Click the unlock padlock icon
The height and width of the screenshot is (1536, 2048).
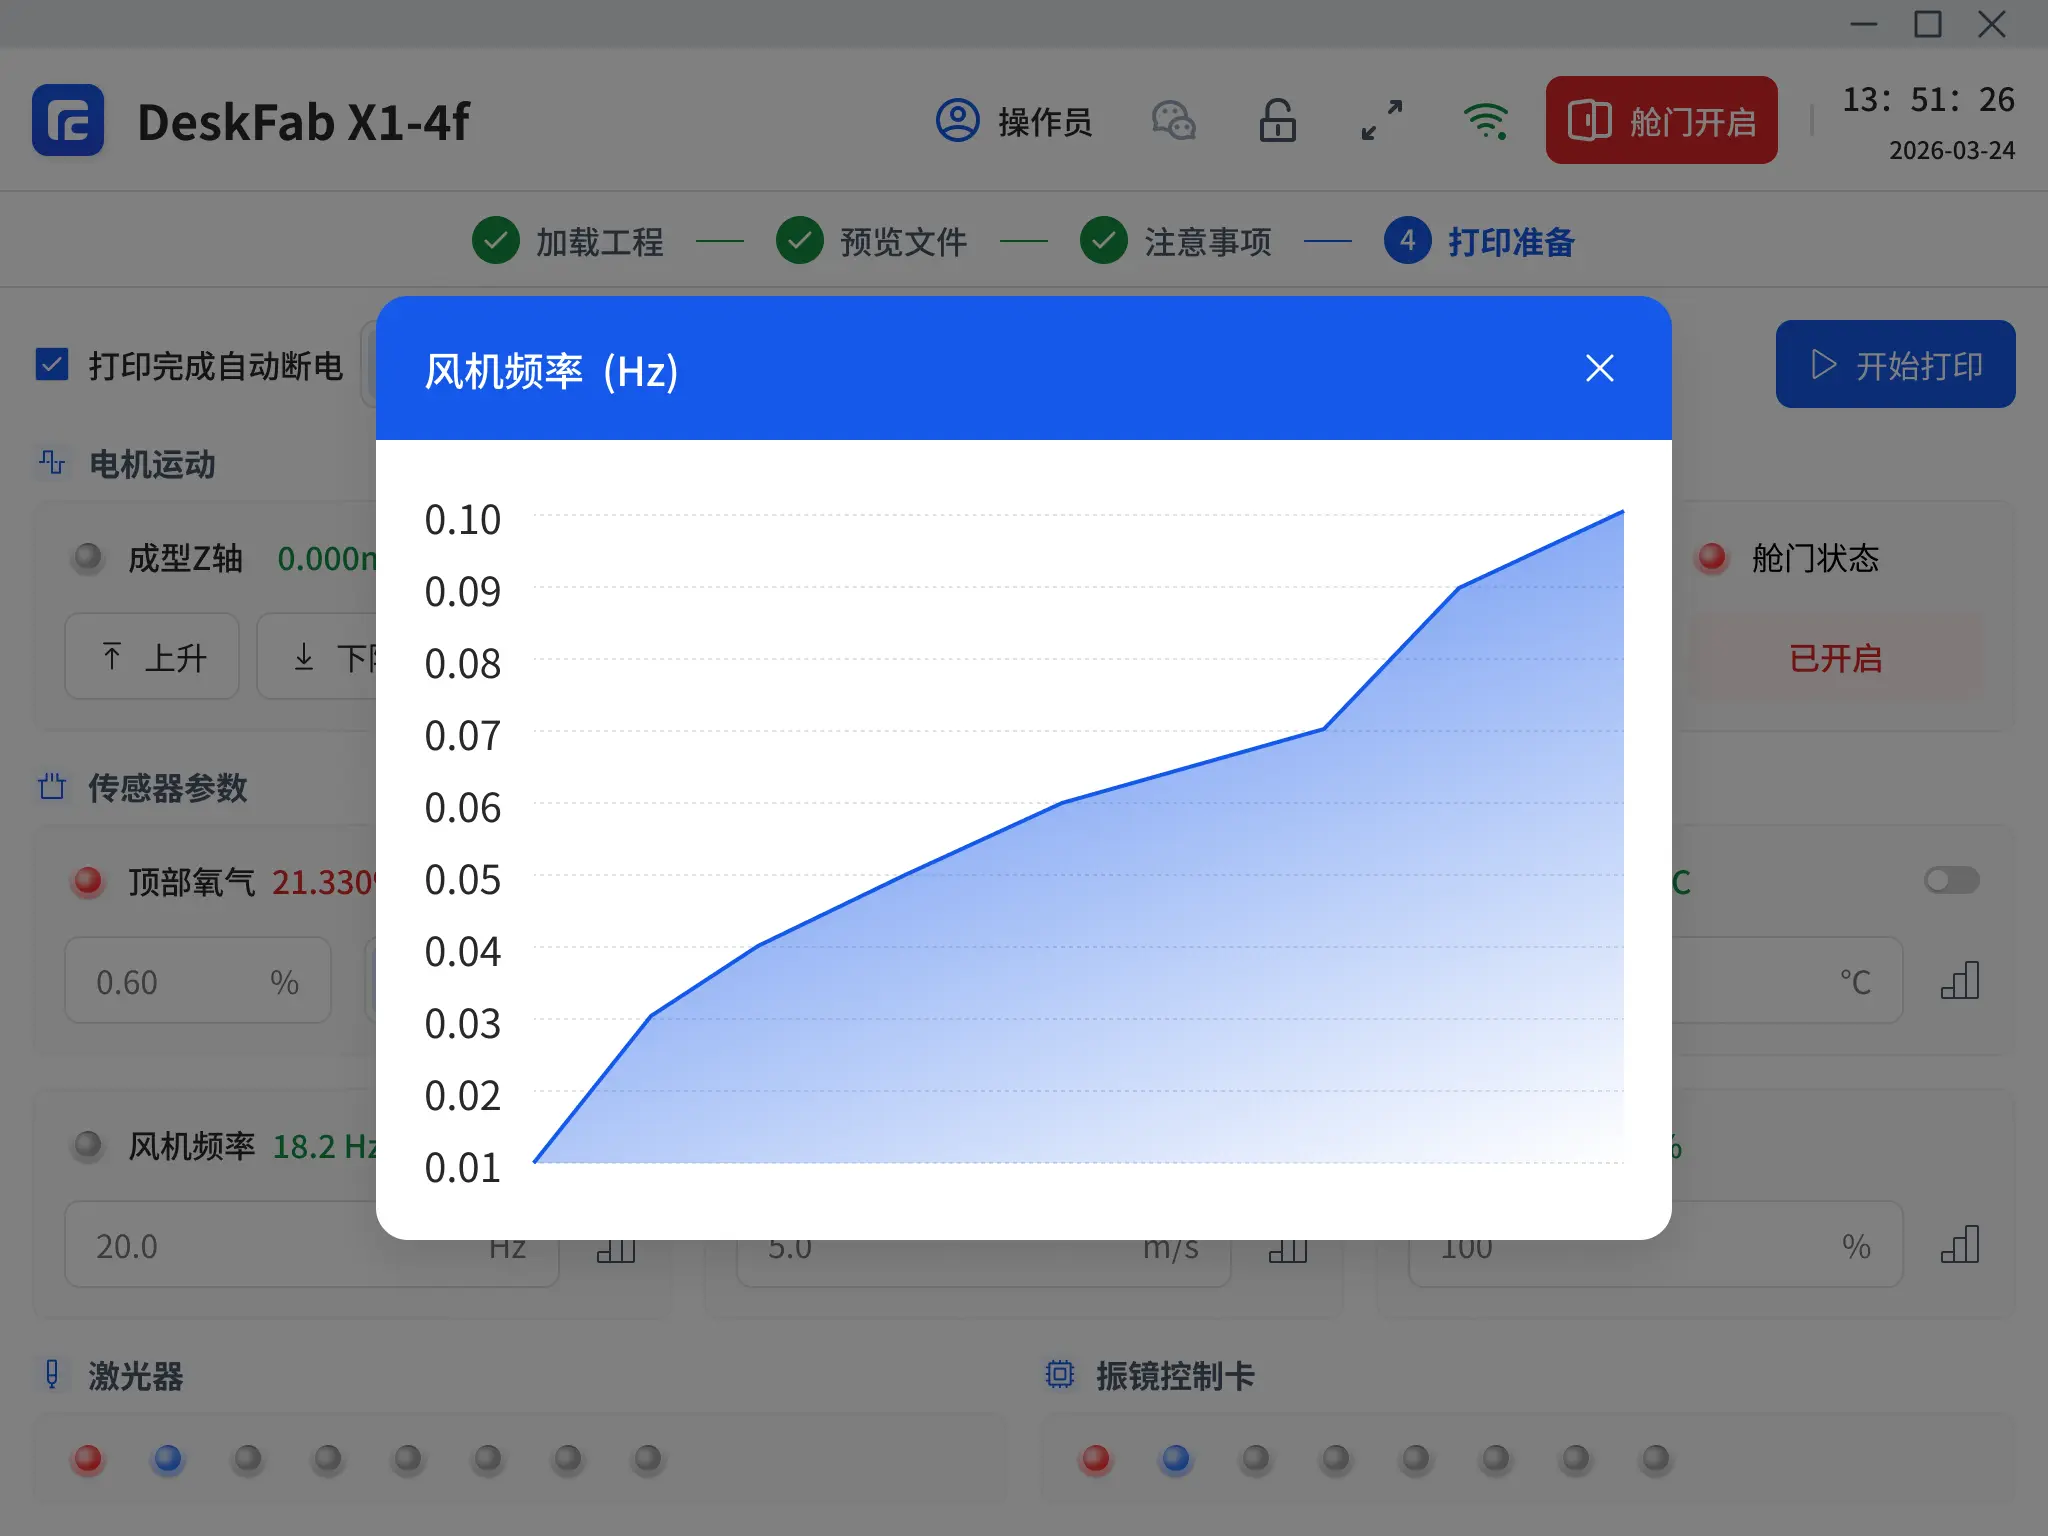pyautogui.click(x=1277, y=121)
